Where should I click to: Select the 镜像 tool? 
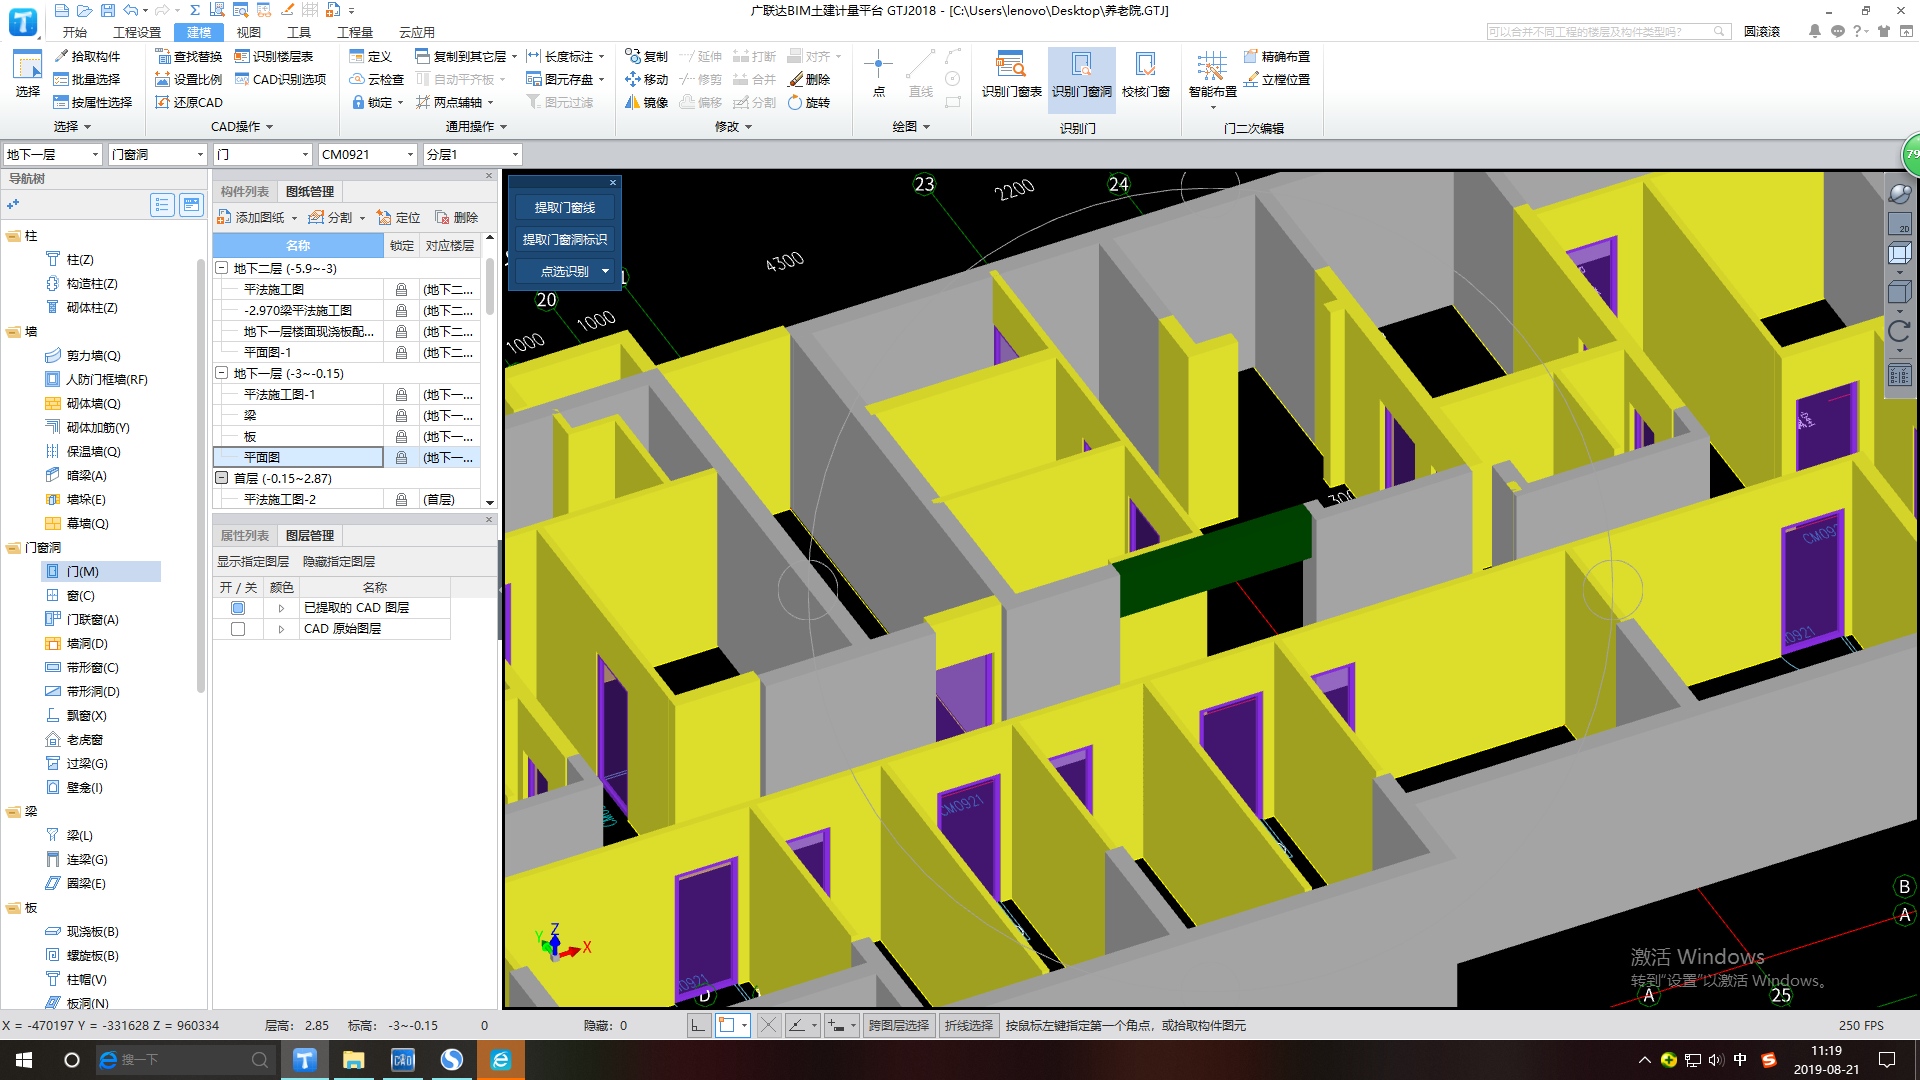[646, 102]
